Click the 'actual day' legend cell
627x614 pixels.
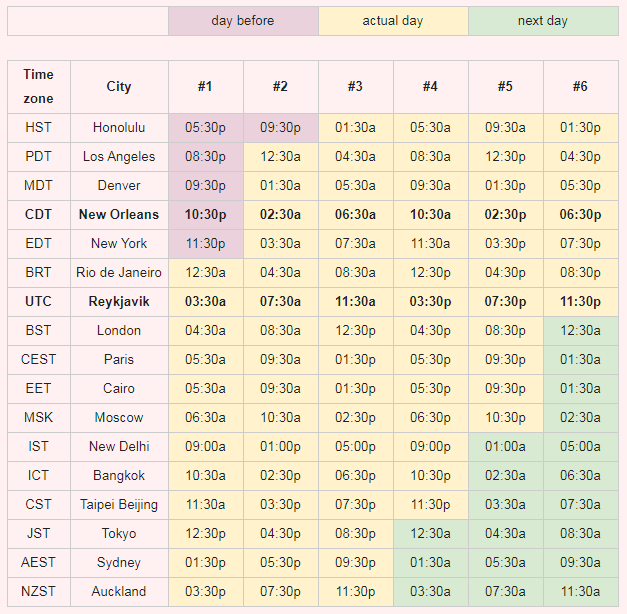click(393, 21)
